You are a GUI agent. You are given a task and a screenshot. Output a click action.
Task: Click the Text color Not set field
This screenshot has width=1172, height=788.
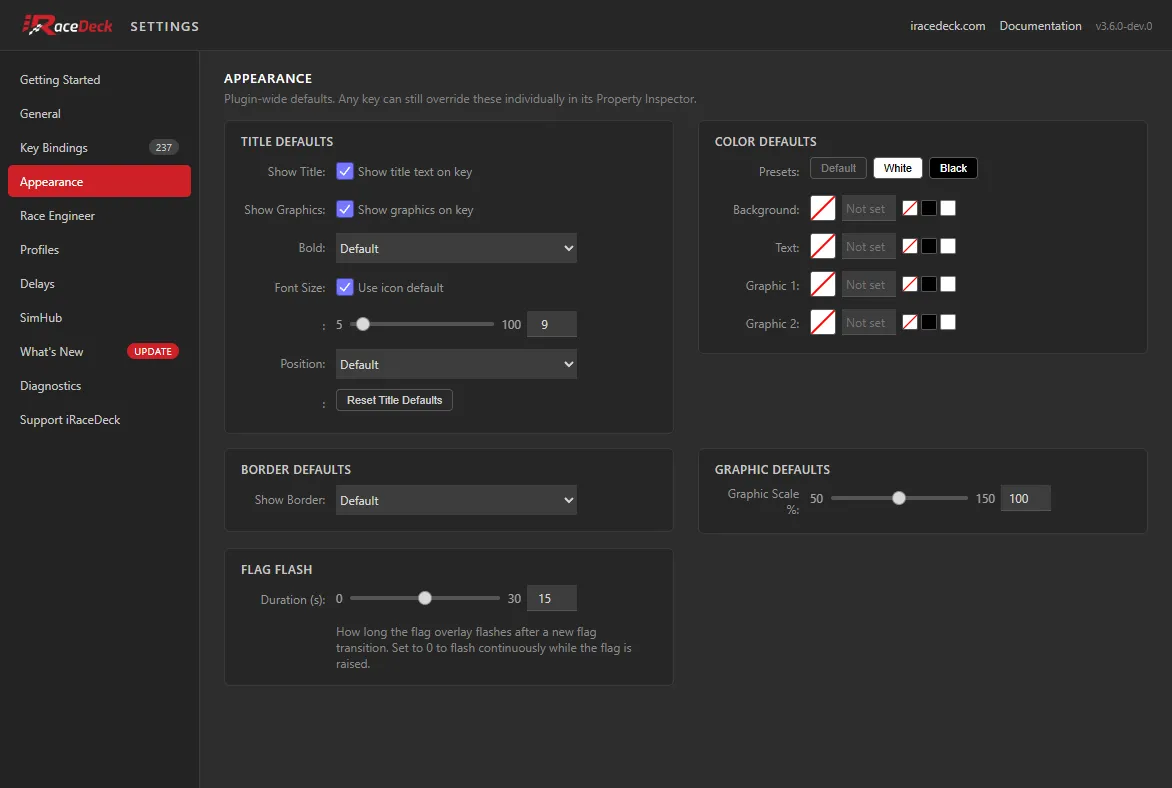[868, 246]
